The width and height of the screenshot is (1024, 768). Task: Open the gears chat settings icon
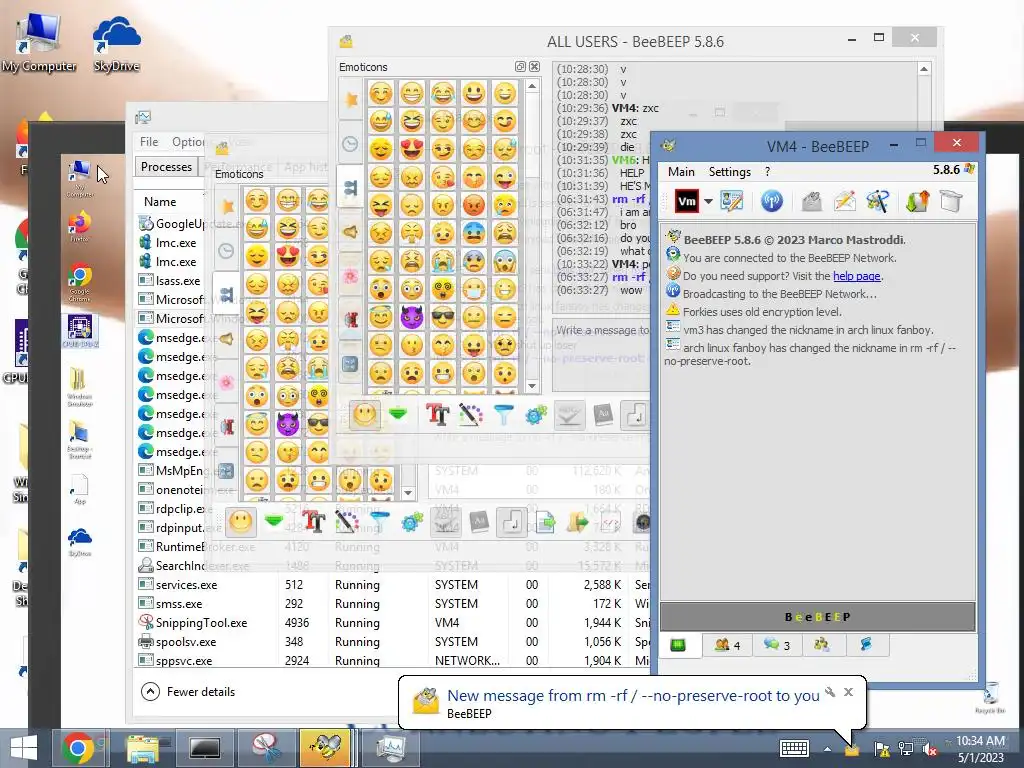[536, 415]
